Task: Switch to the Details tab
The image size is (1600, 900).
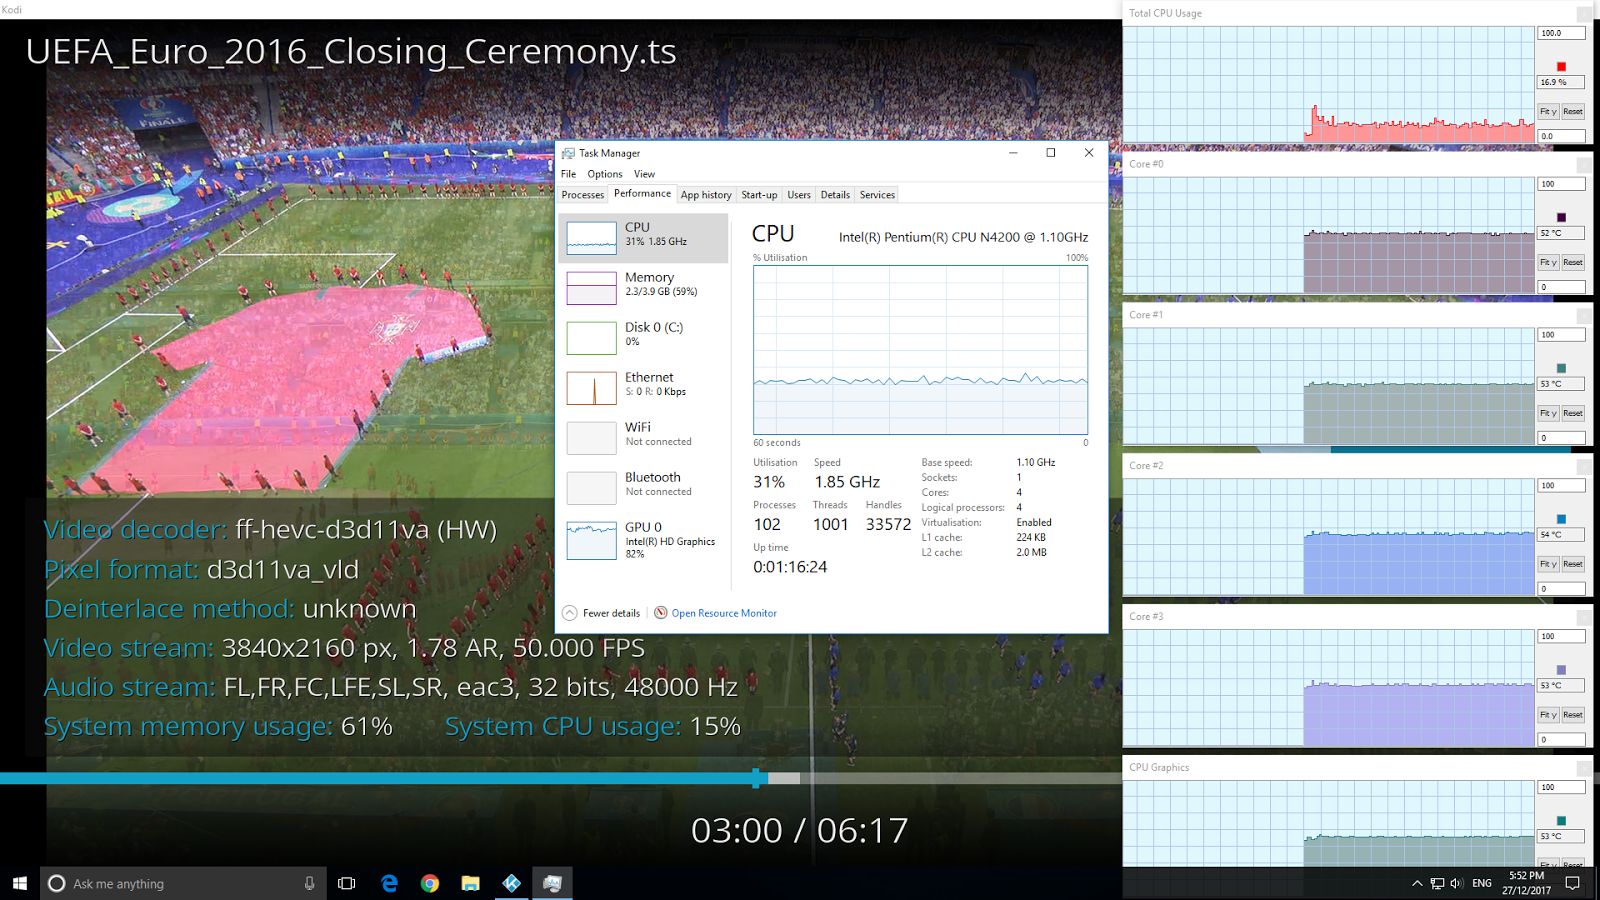Action: (x=835, y=195)
